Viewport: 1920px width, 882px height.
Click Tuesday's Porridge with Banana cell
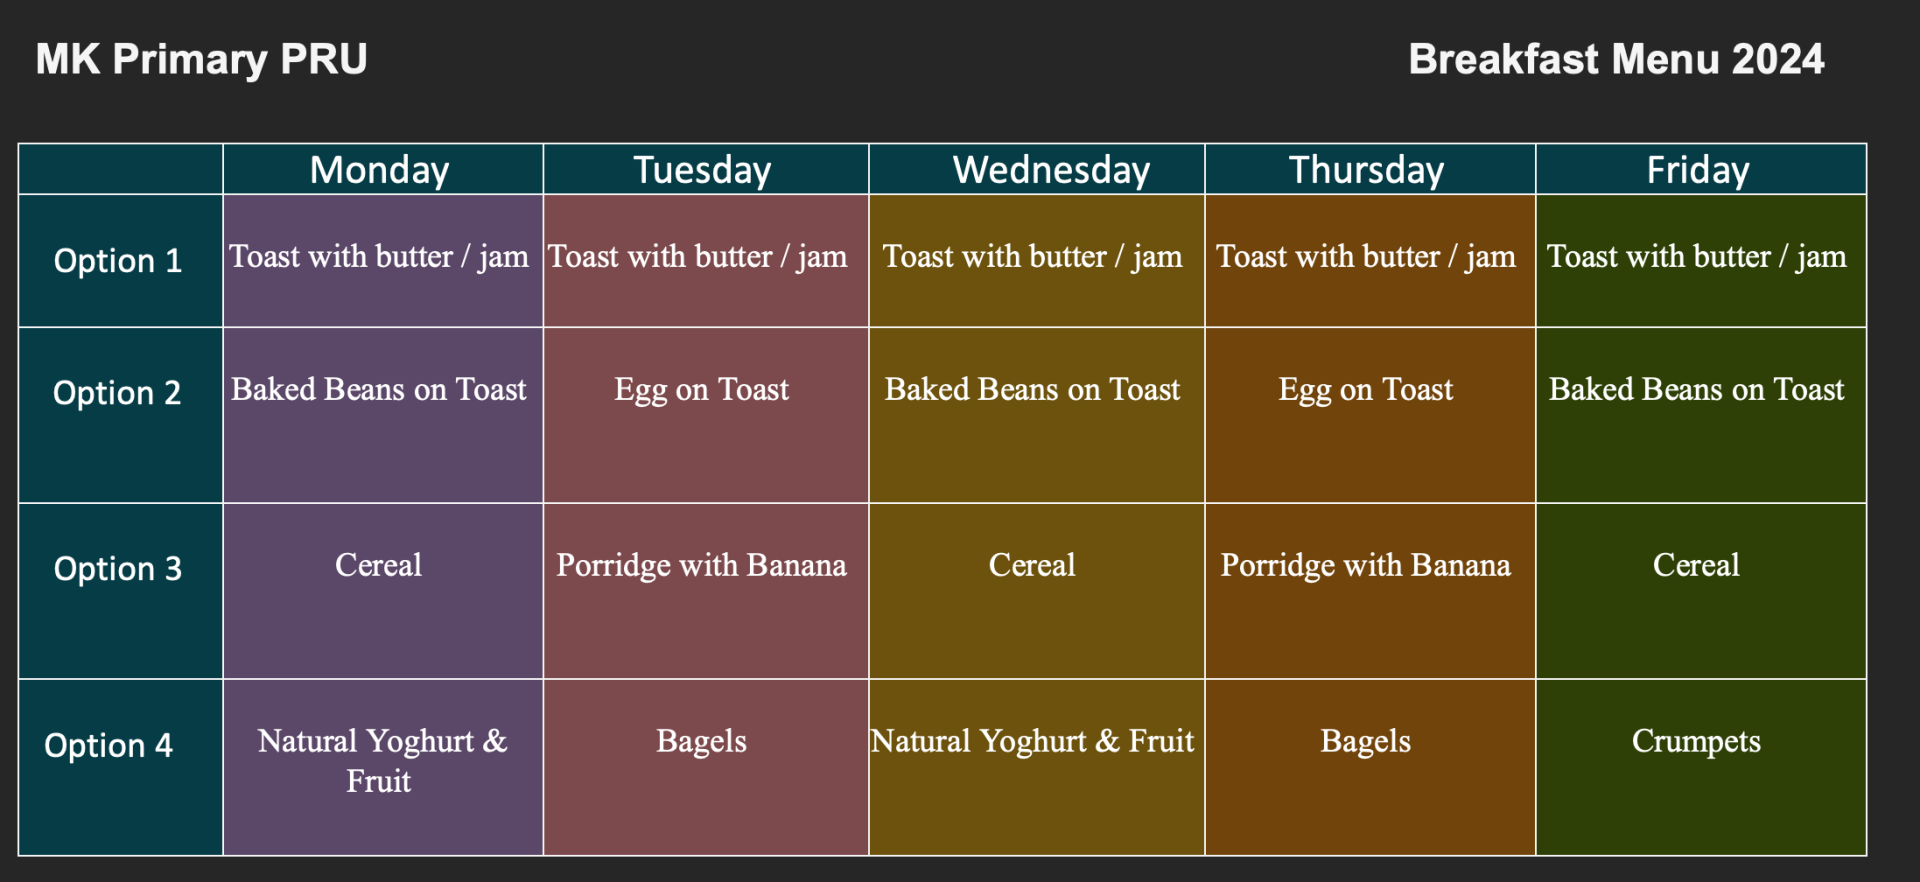[706, 591]
